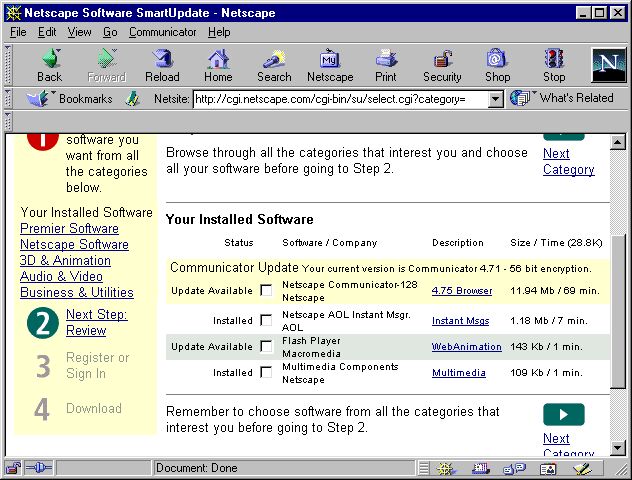Image resolution: width=632 pixels, height=480 pixels.
Task: Open the View menu
Action: tap(79, 32)
